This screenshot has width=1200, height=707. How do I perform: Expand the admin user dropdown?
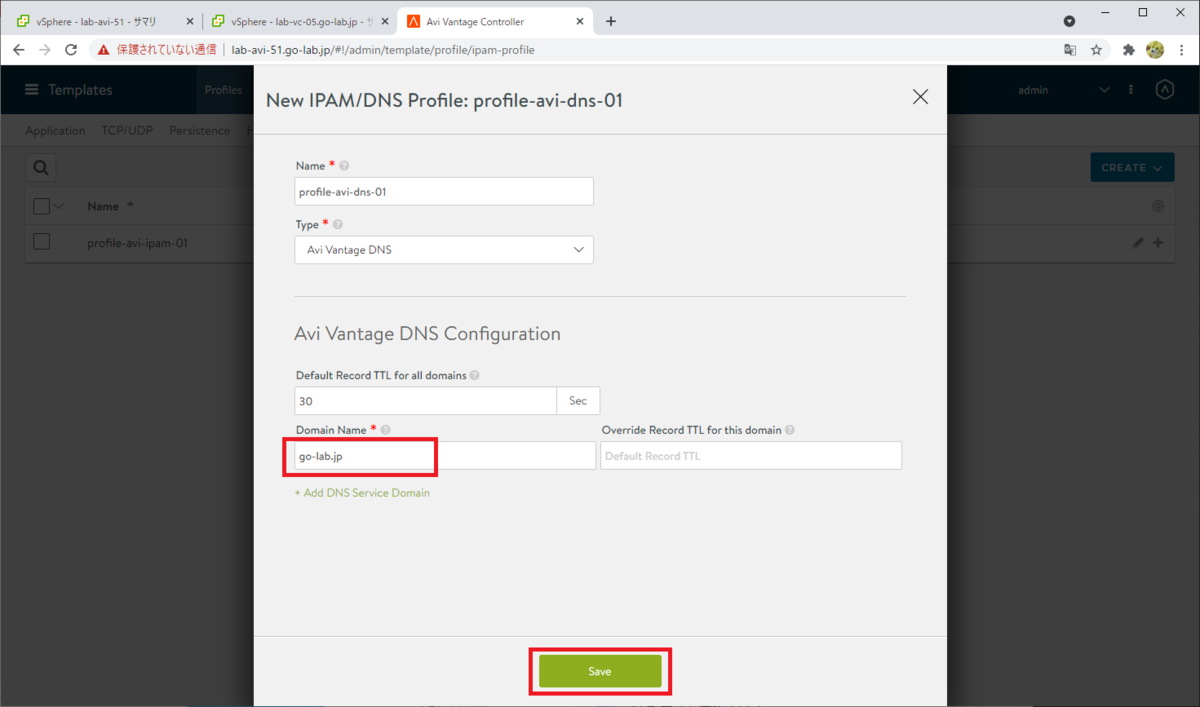point(1104,90)
